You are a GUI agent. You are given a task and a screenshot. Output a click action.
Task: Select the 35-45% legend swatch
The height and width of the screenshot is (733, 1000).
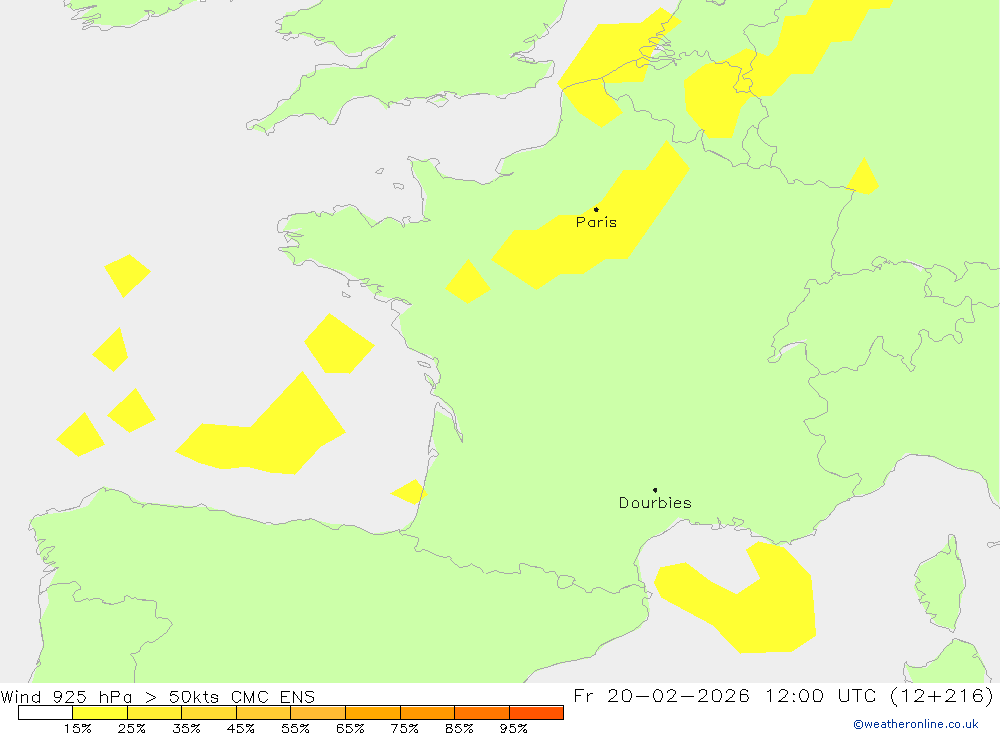click(209, 713)
